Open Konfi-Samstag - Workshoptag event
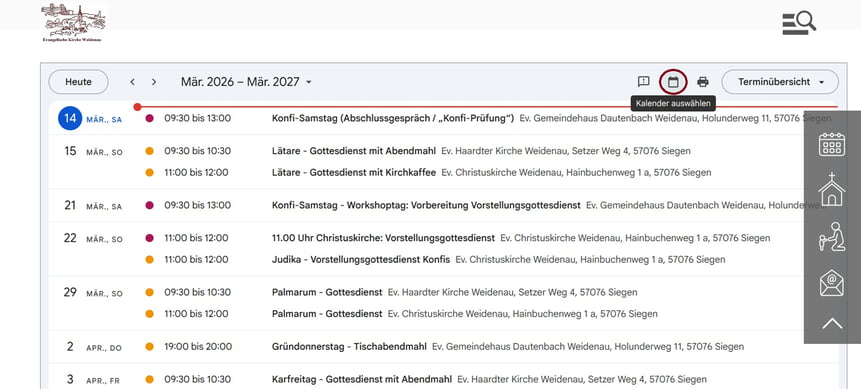The height and width of the screenshot is (389, 861). (x=426, y=205)
